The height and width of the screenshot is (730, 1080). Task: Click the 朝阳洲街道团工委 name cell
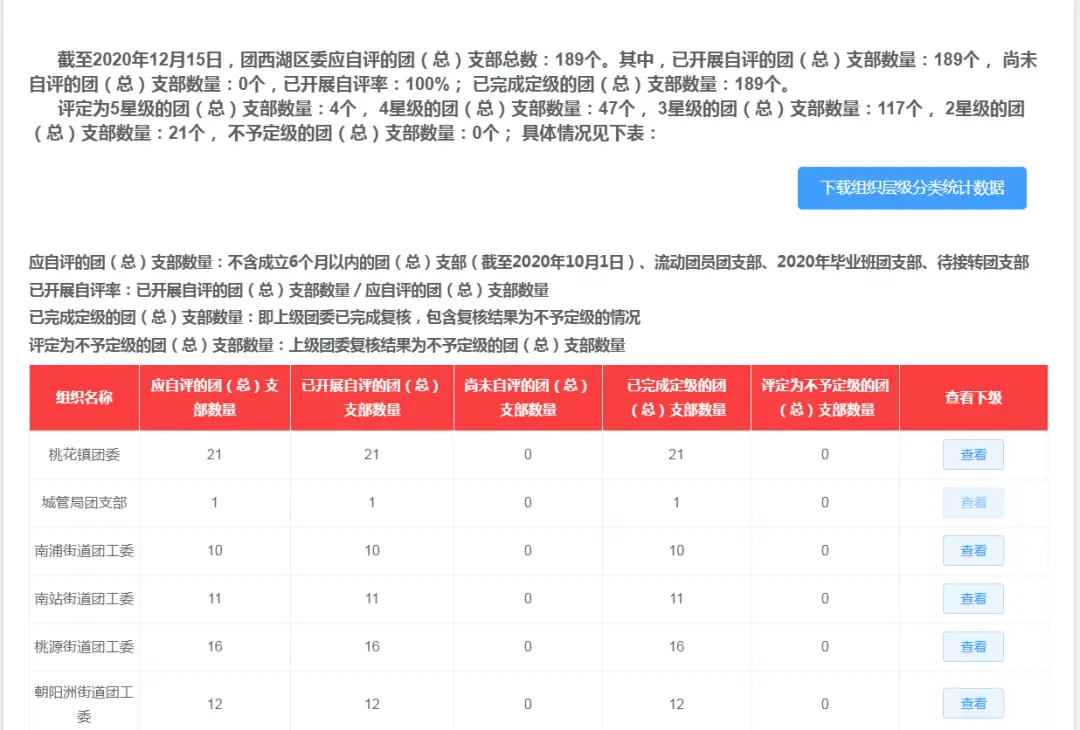point(84,703)
